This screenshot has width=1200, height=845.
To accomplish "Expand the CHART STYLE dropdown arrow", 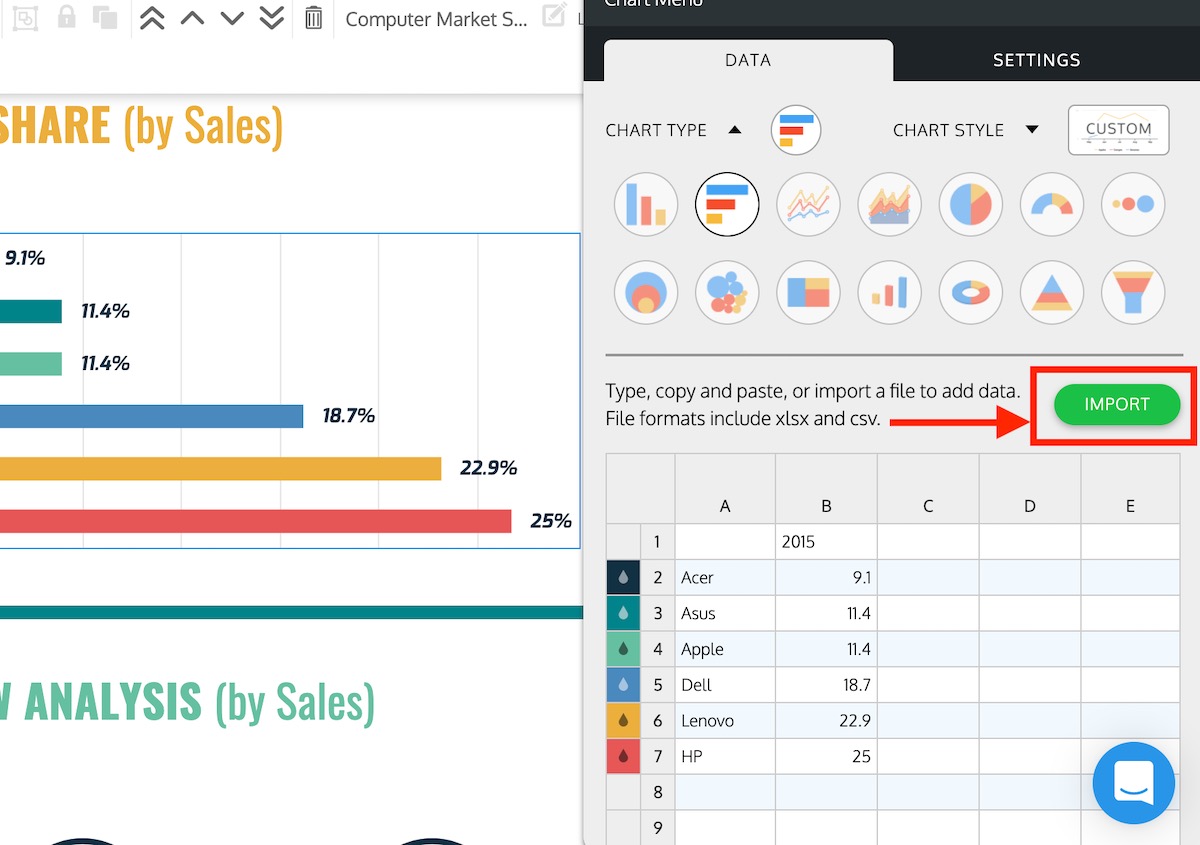I will [1032, 130].
